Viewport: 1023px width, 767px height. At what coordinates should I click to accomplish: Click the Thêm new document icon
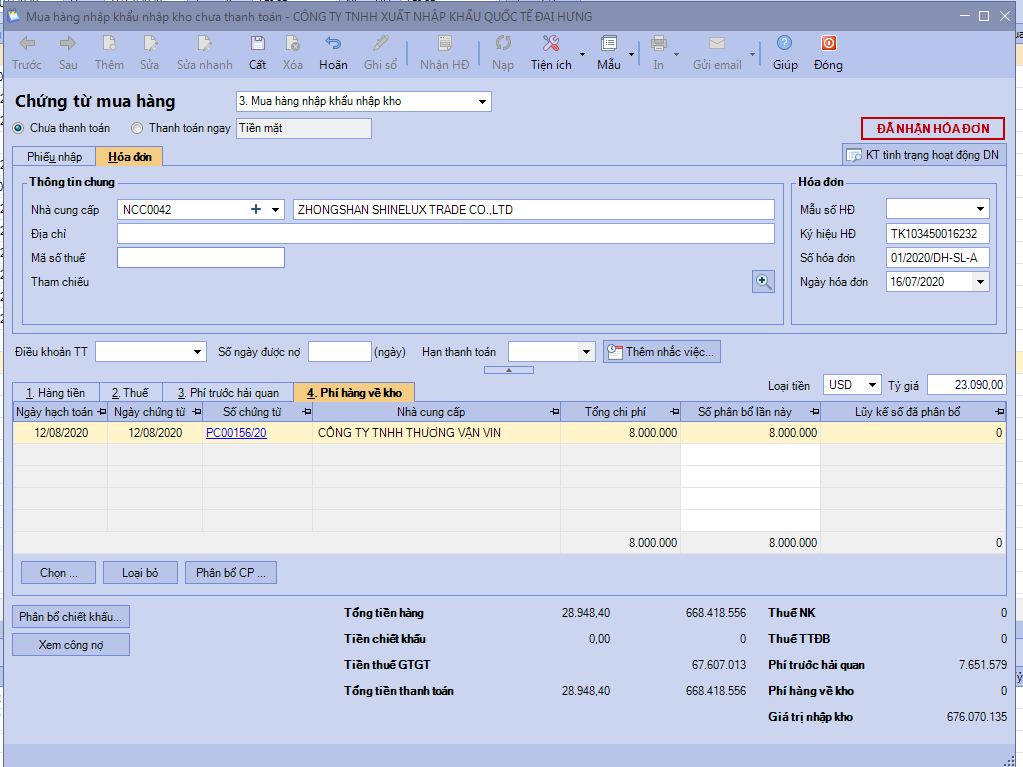point(109,44)
